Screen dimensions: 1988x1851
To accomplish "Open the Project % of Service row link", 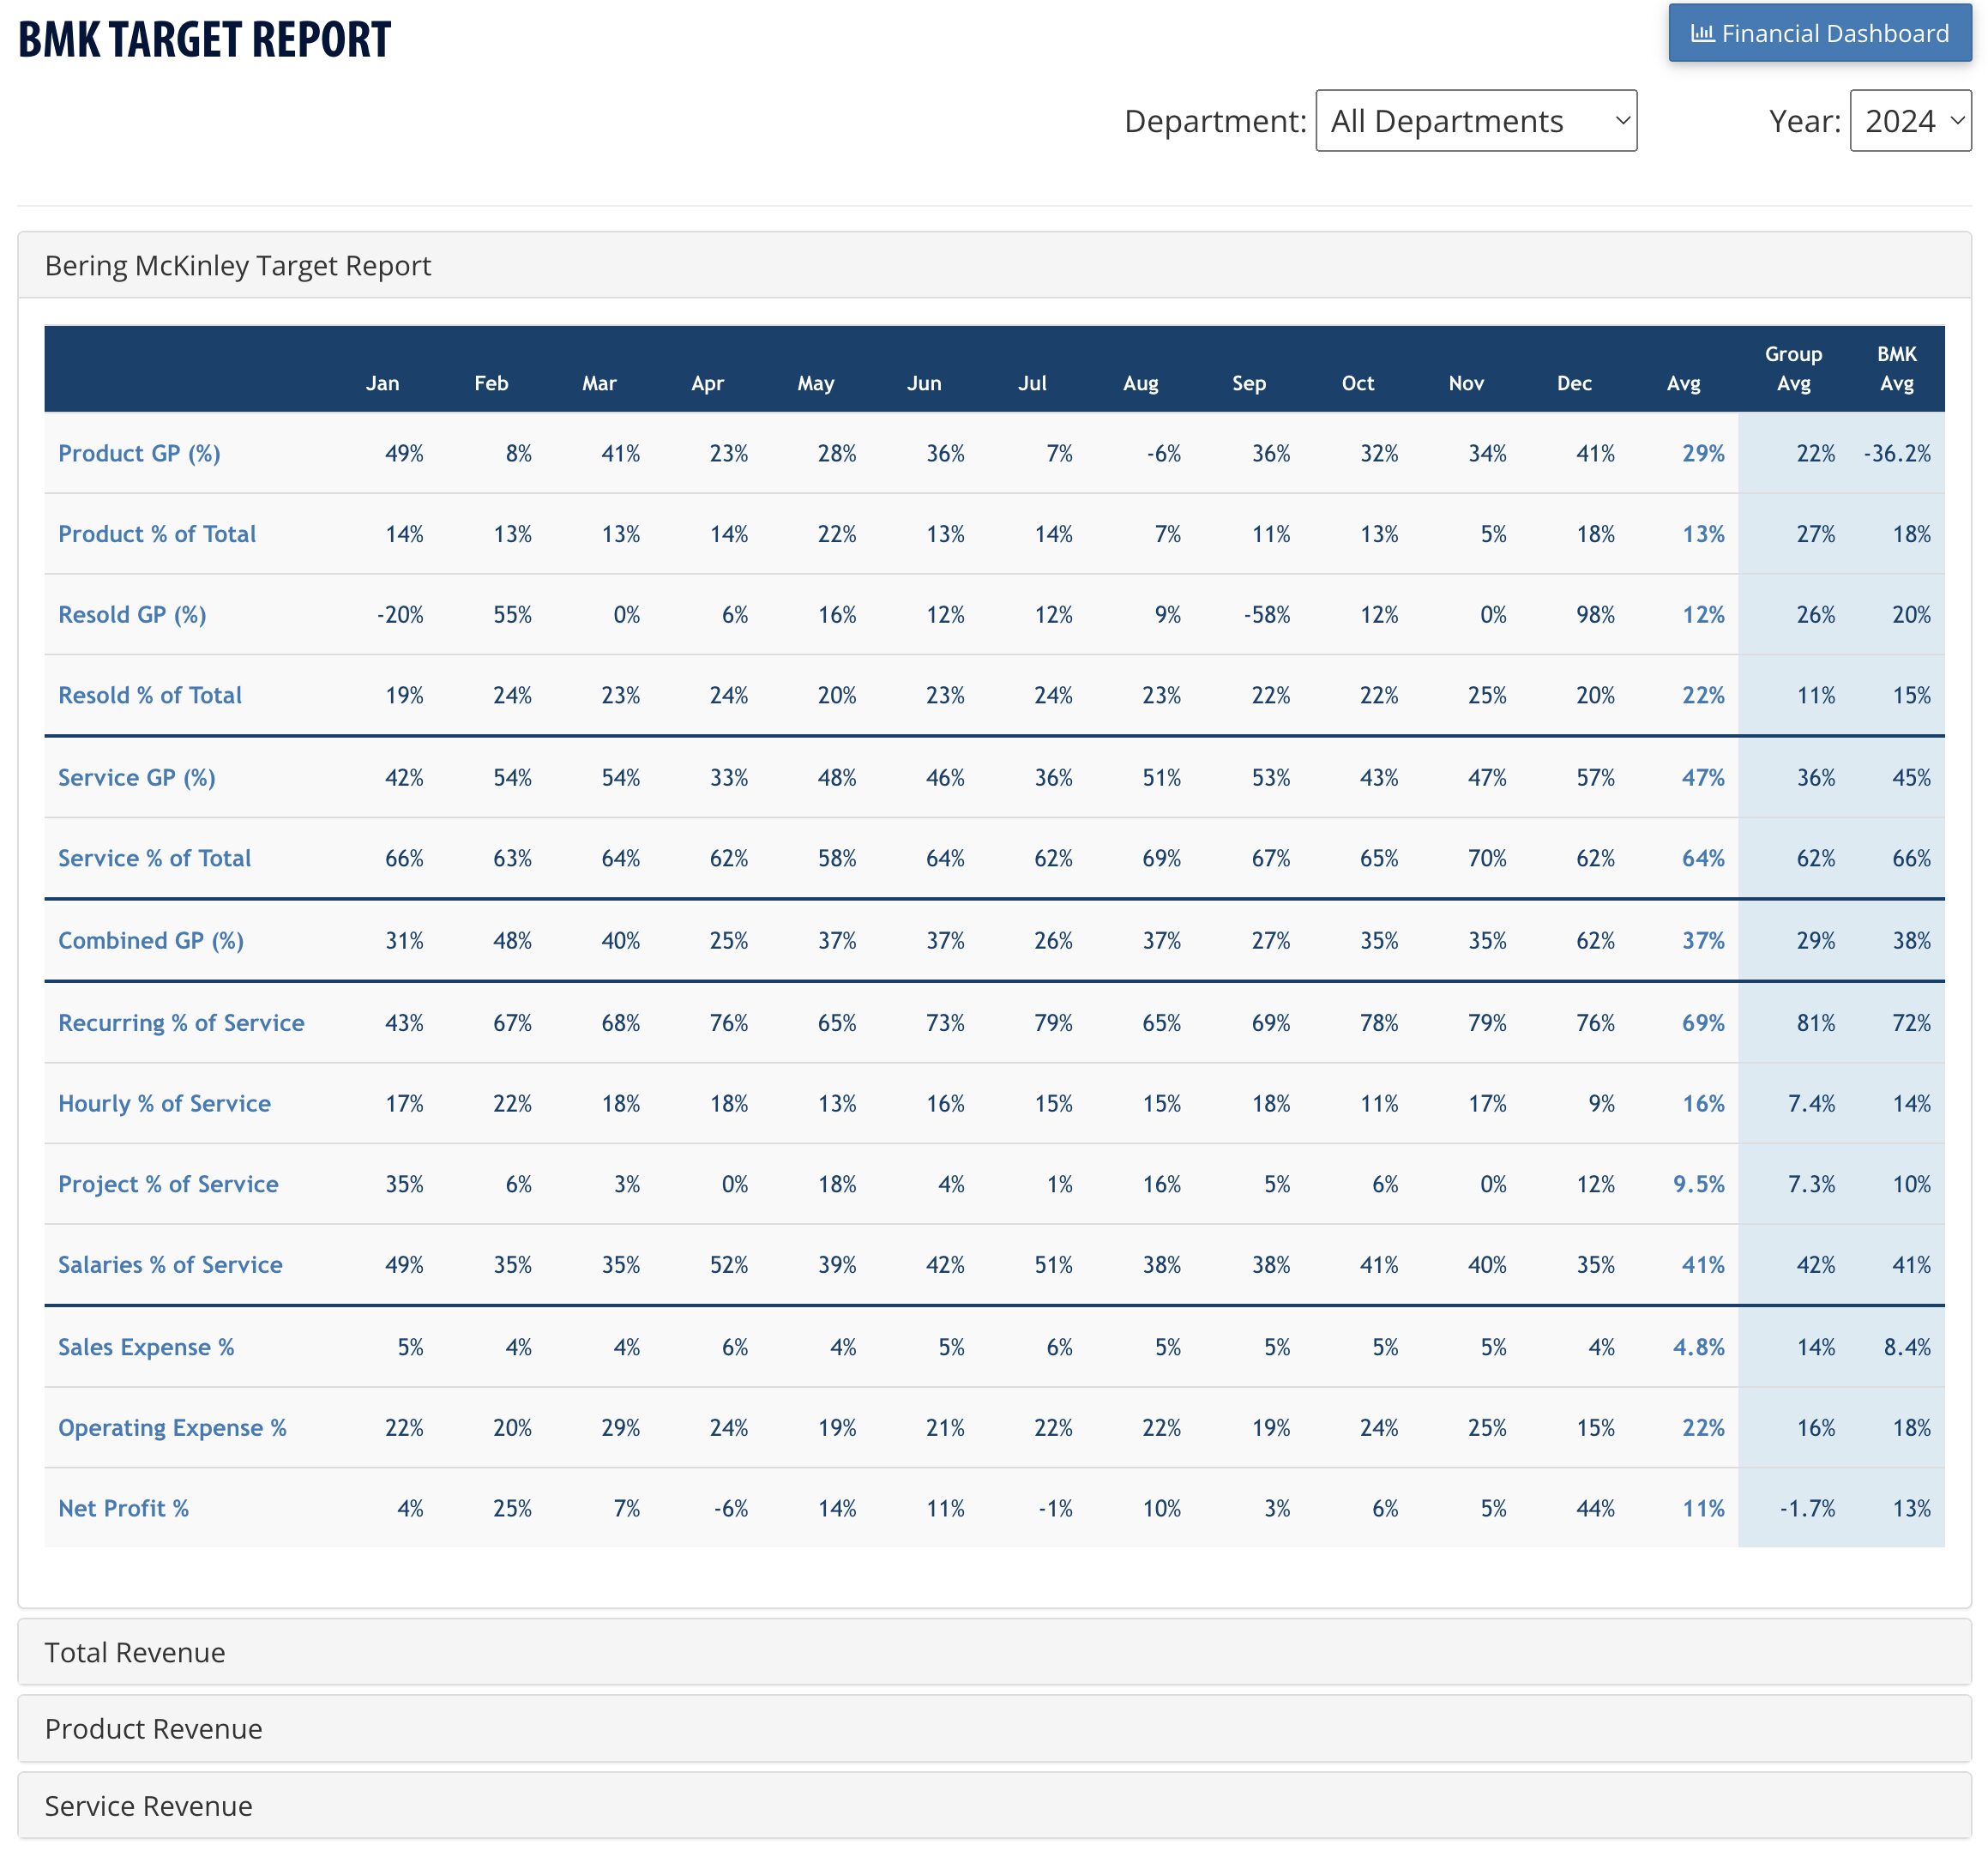I will point(168,1184).
